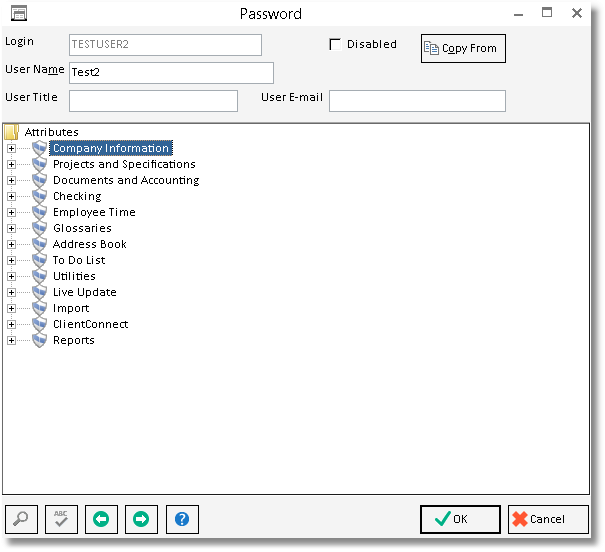Click the shield icon beside ClientConnect

(39, 324)
